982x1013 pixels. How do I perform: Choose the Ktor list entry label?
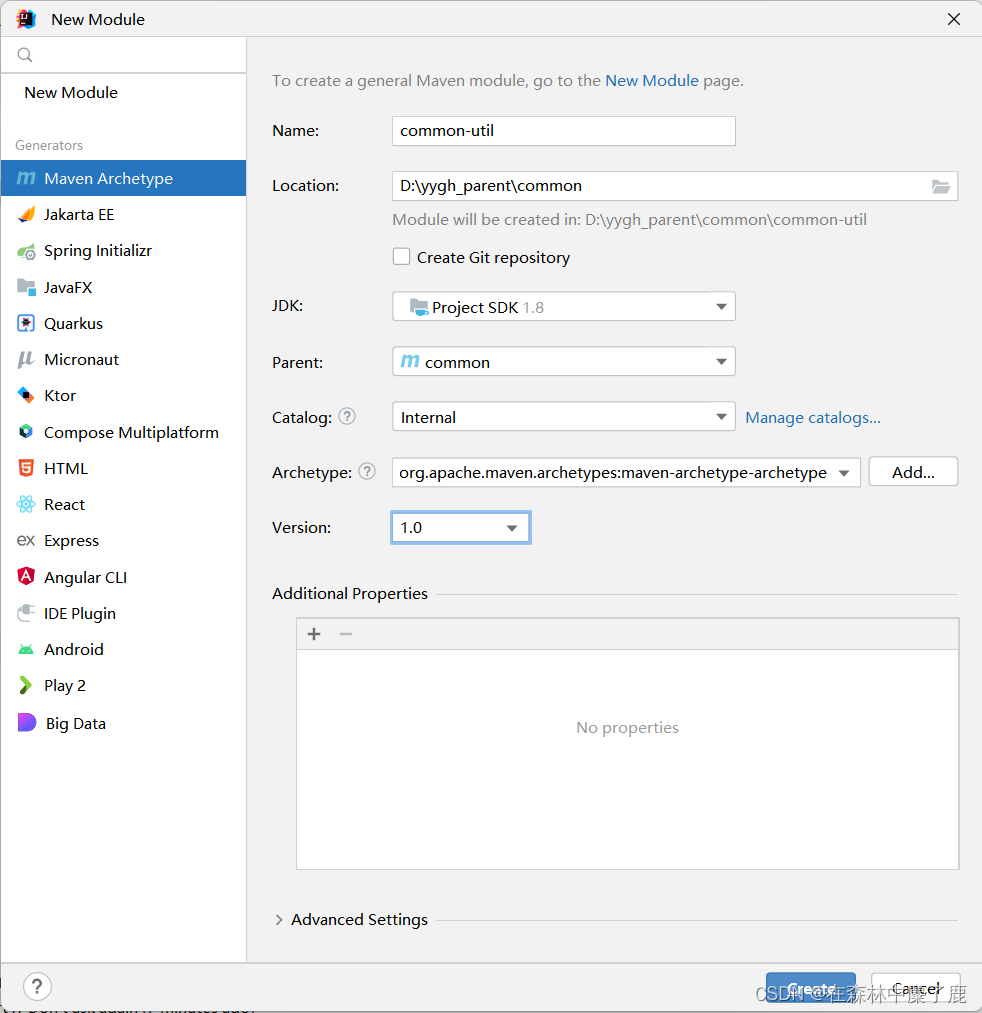click(x=59, y=395)
